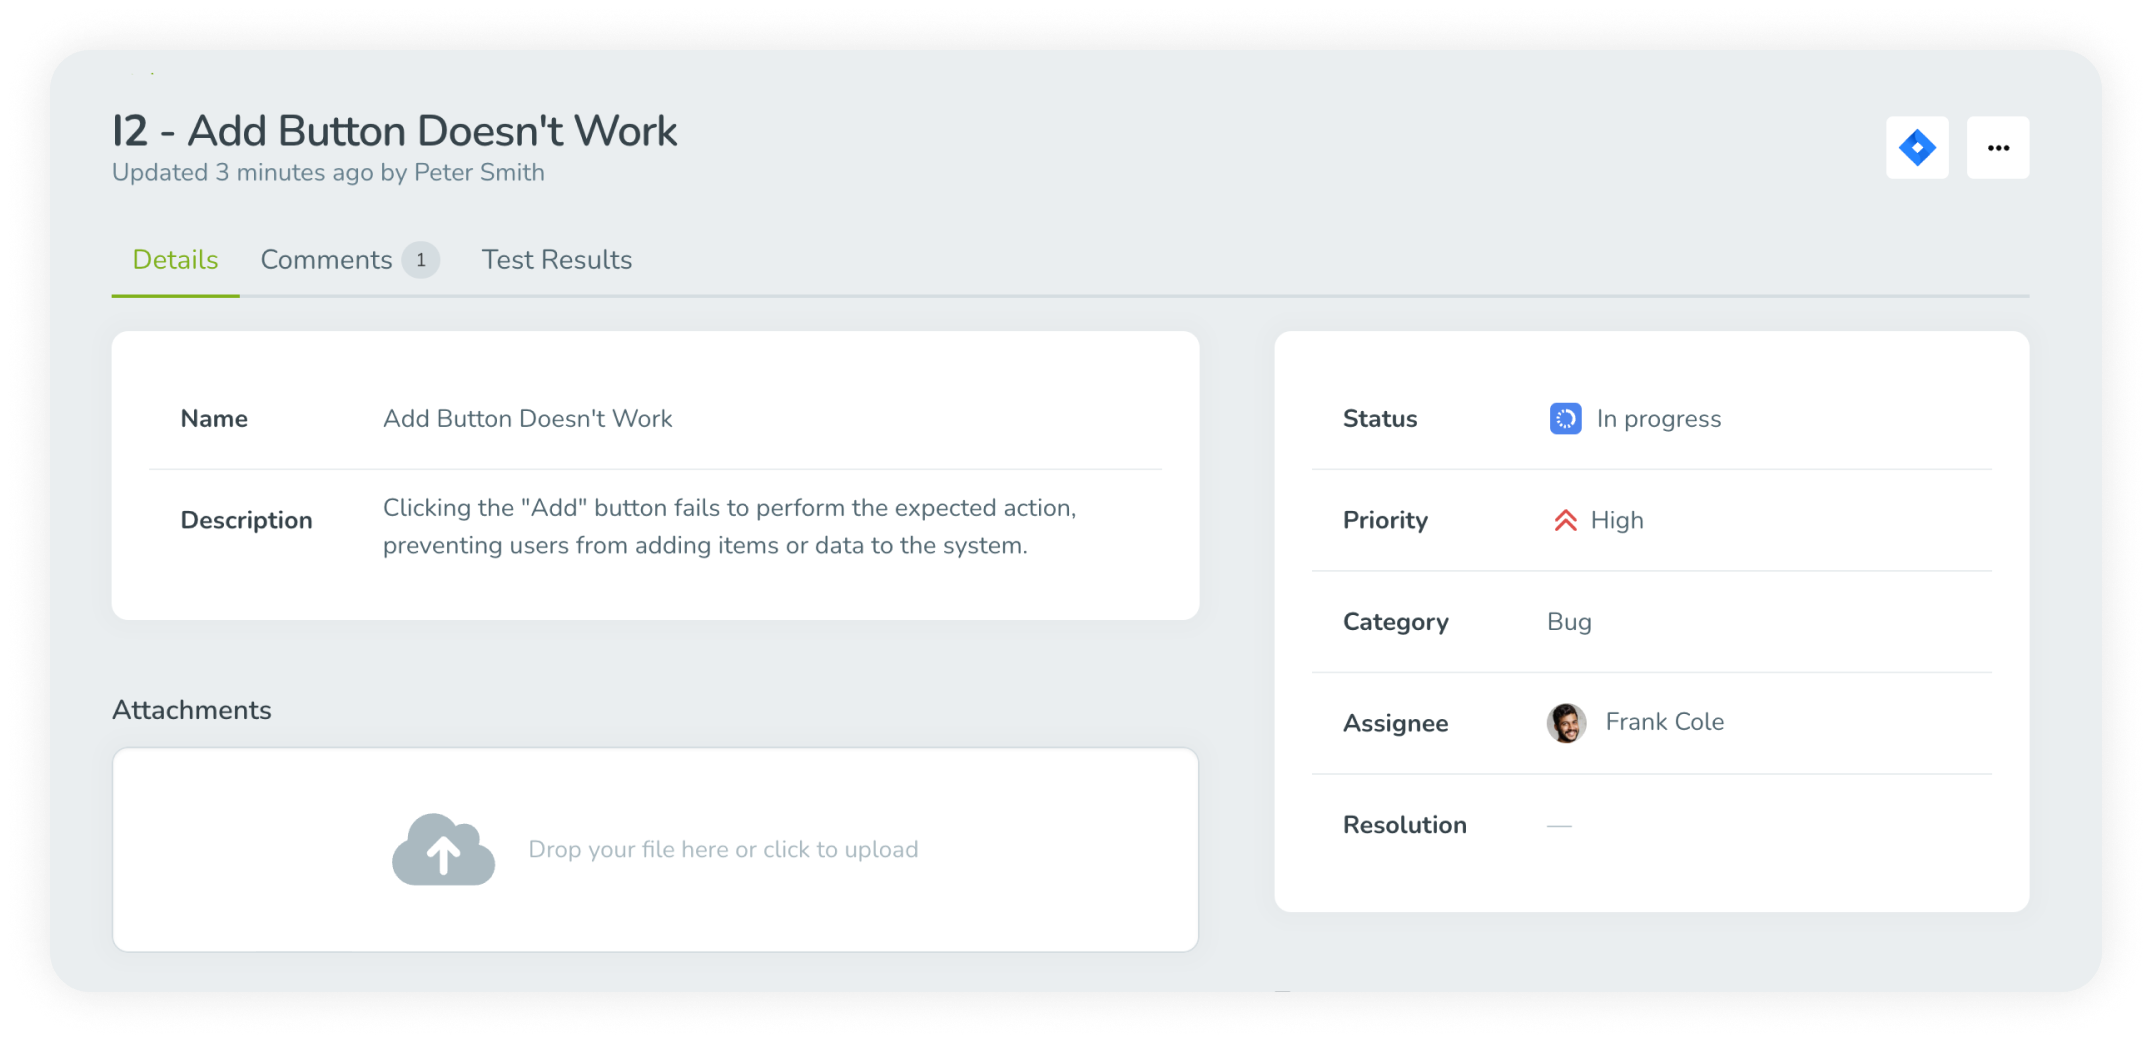Open the three-dots more options menu
This screenshot has width=2152, height=1042.
pos(1998,148)
